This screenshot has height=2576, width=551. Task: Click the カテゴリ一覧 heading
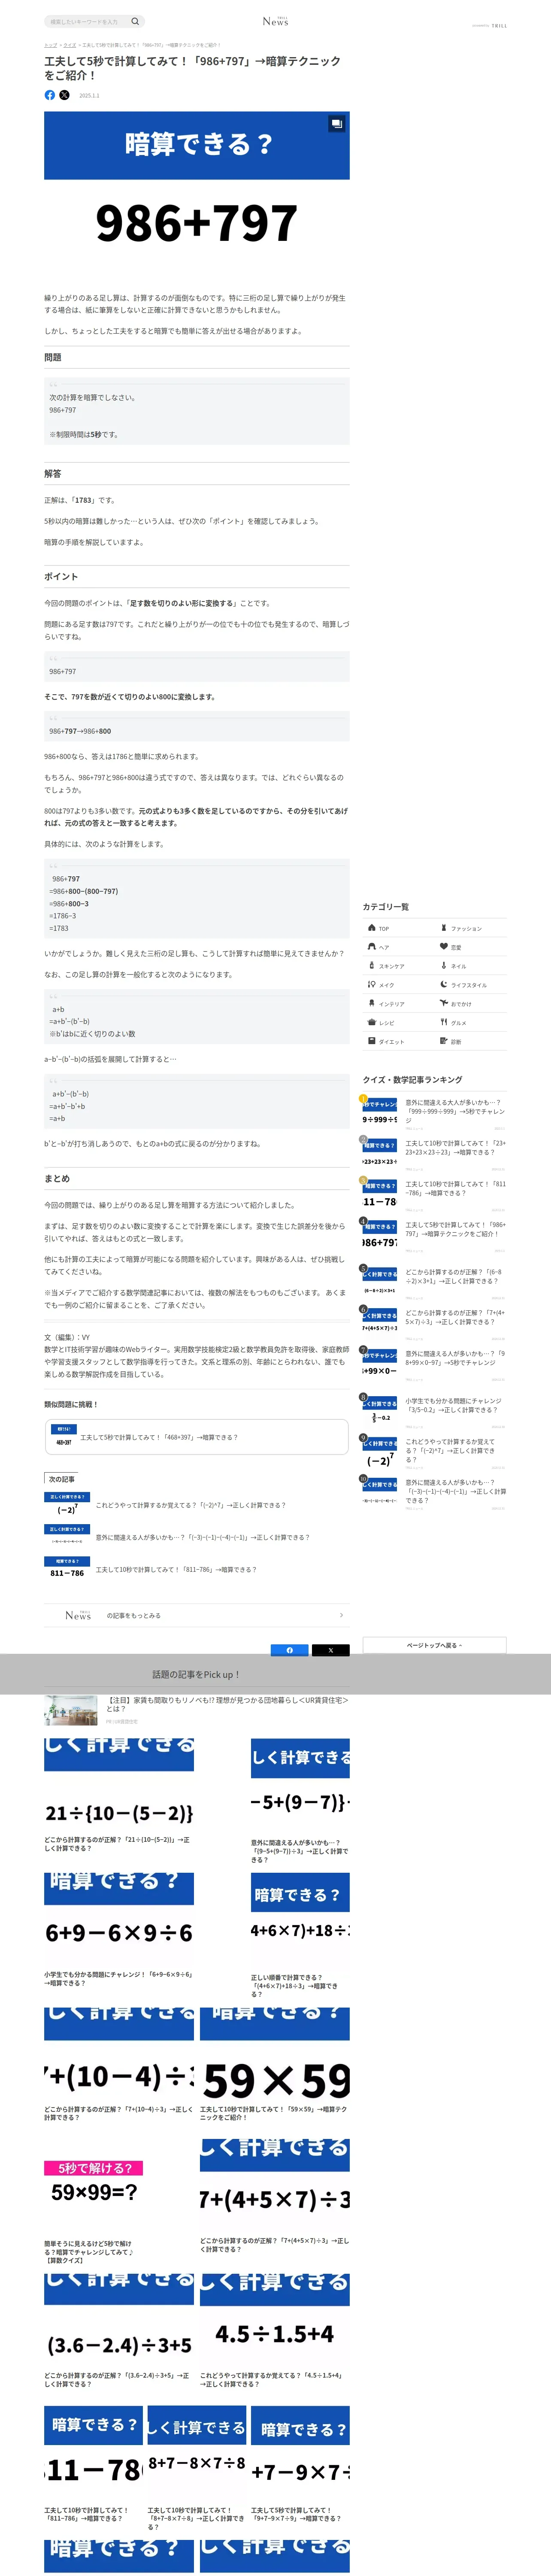pos(386,907)
